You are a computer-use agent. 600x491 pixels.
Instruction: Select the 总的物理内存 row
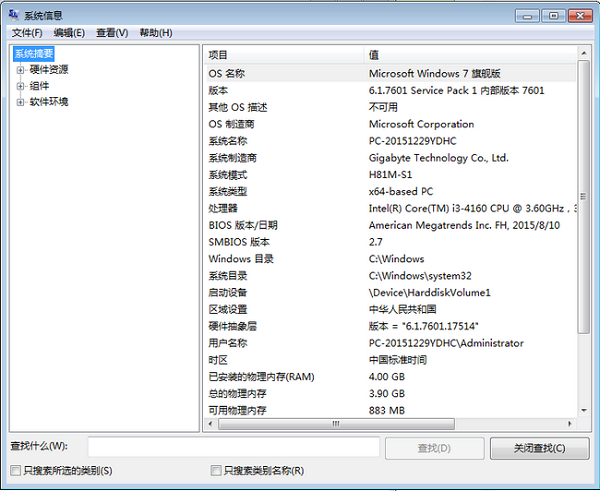(x=391, y=393)
